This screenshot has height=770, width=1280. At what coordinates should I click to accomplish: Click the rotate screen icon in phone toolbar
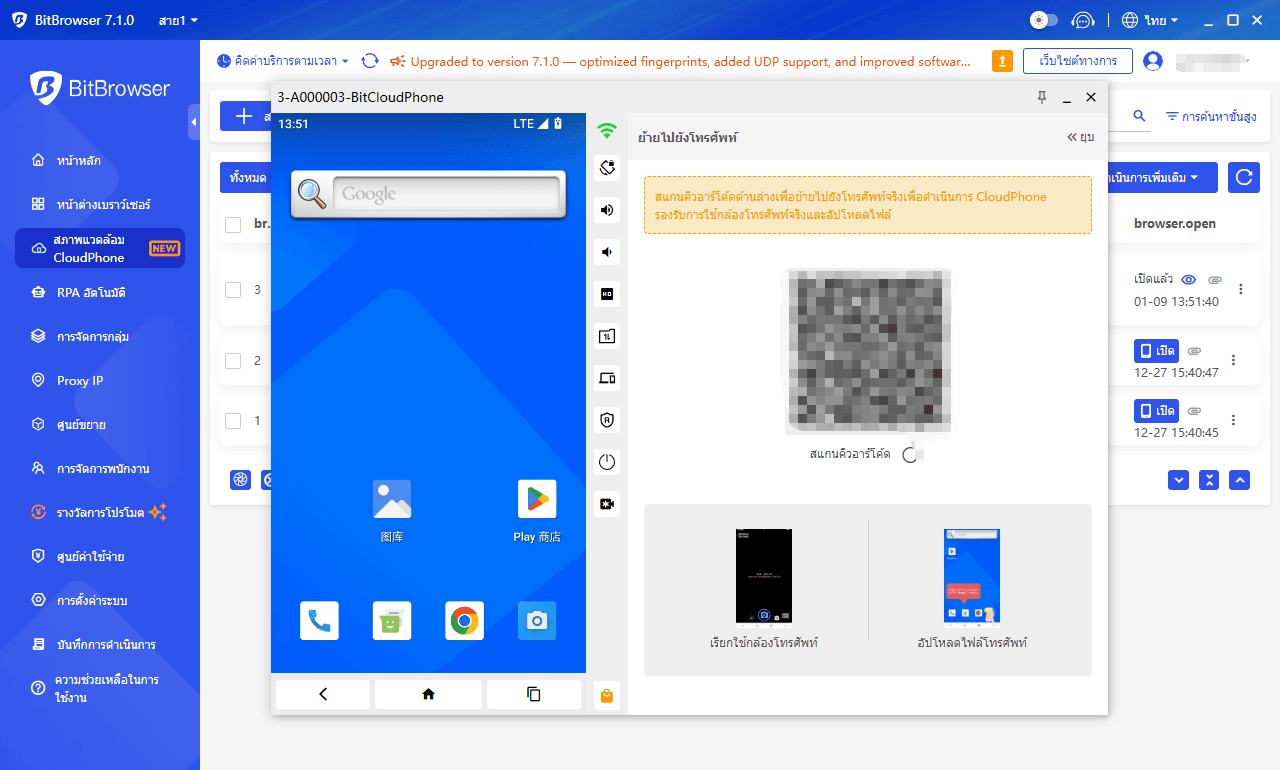pos(606,167)
